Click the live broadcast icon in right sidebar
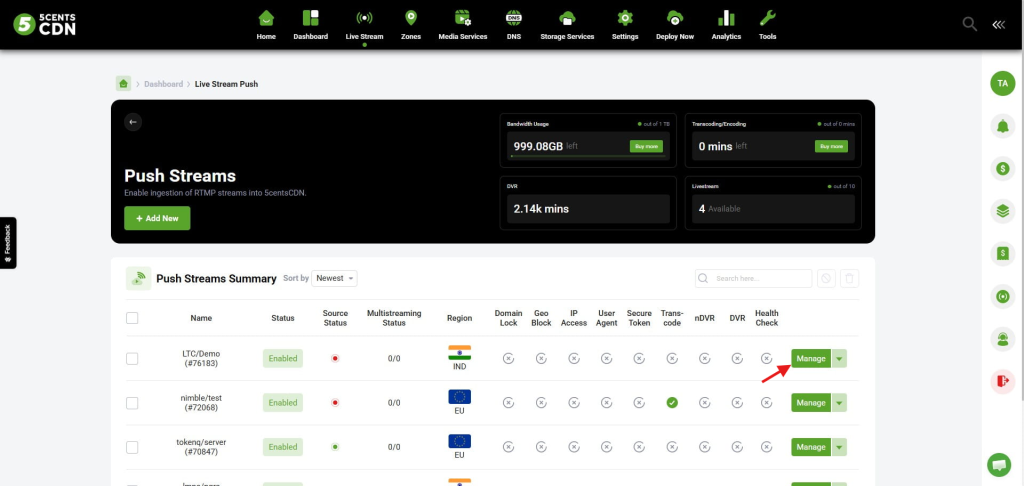Screen dimensions: 1024x486 pyautogui.click(x=1002, y=296)
